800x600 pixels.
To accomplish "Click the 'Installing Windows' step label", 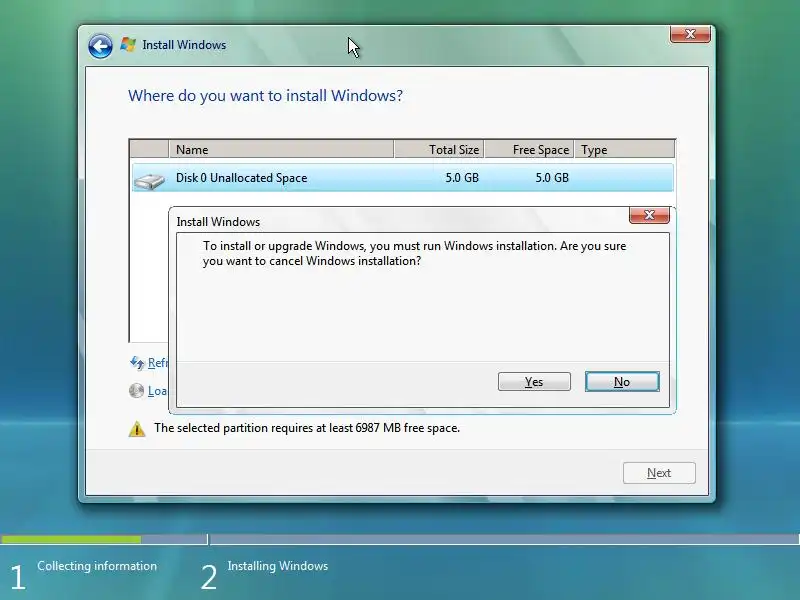I will click(278, 566).
